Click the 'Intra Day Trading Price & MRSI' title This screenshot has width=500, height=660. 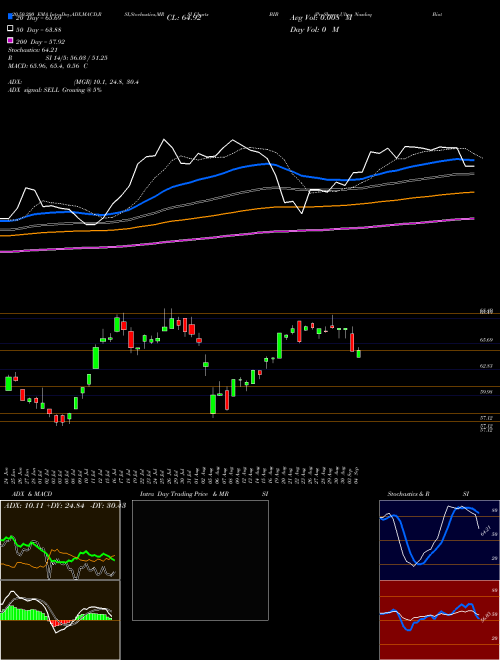pos(204,494)
